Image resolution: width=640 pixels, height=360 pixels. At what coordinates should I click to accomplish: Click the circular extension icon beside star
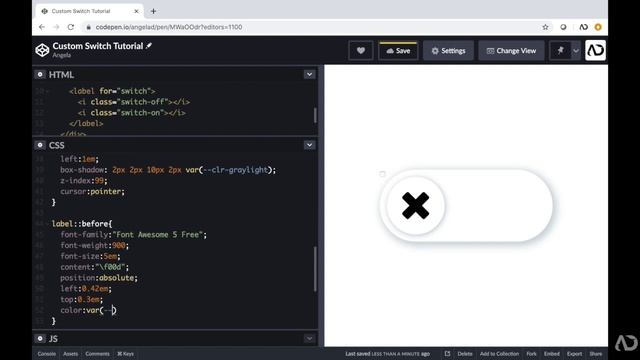coord(563,27)
